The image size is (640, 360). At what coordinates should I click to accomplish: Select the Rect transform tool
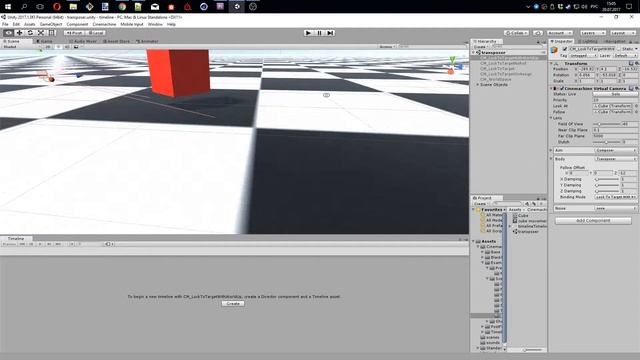pyautogui.click(x=51, y=33)
